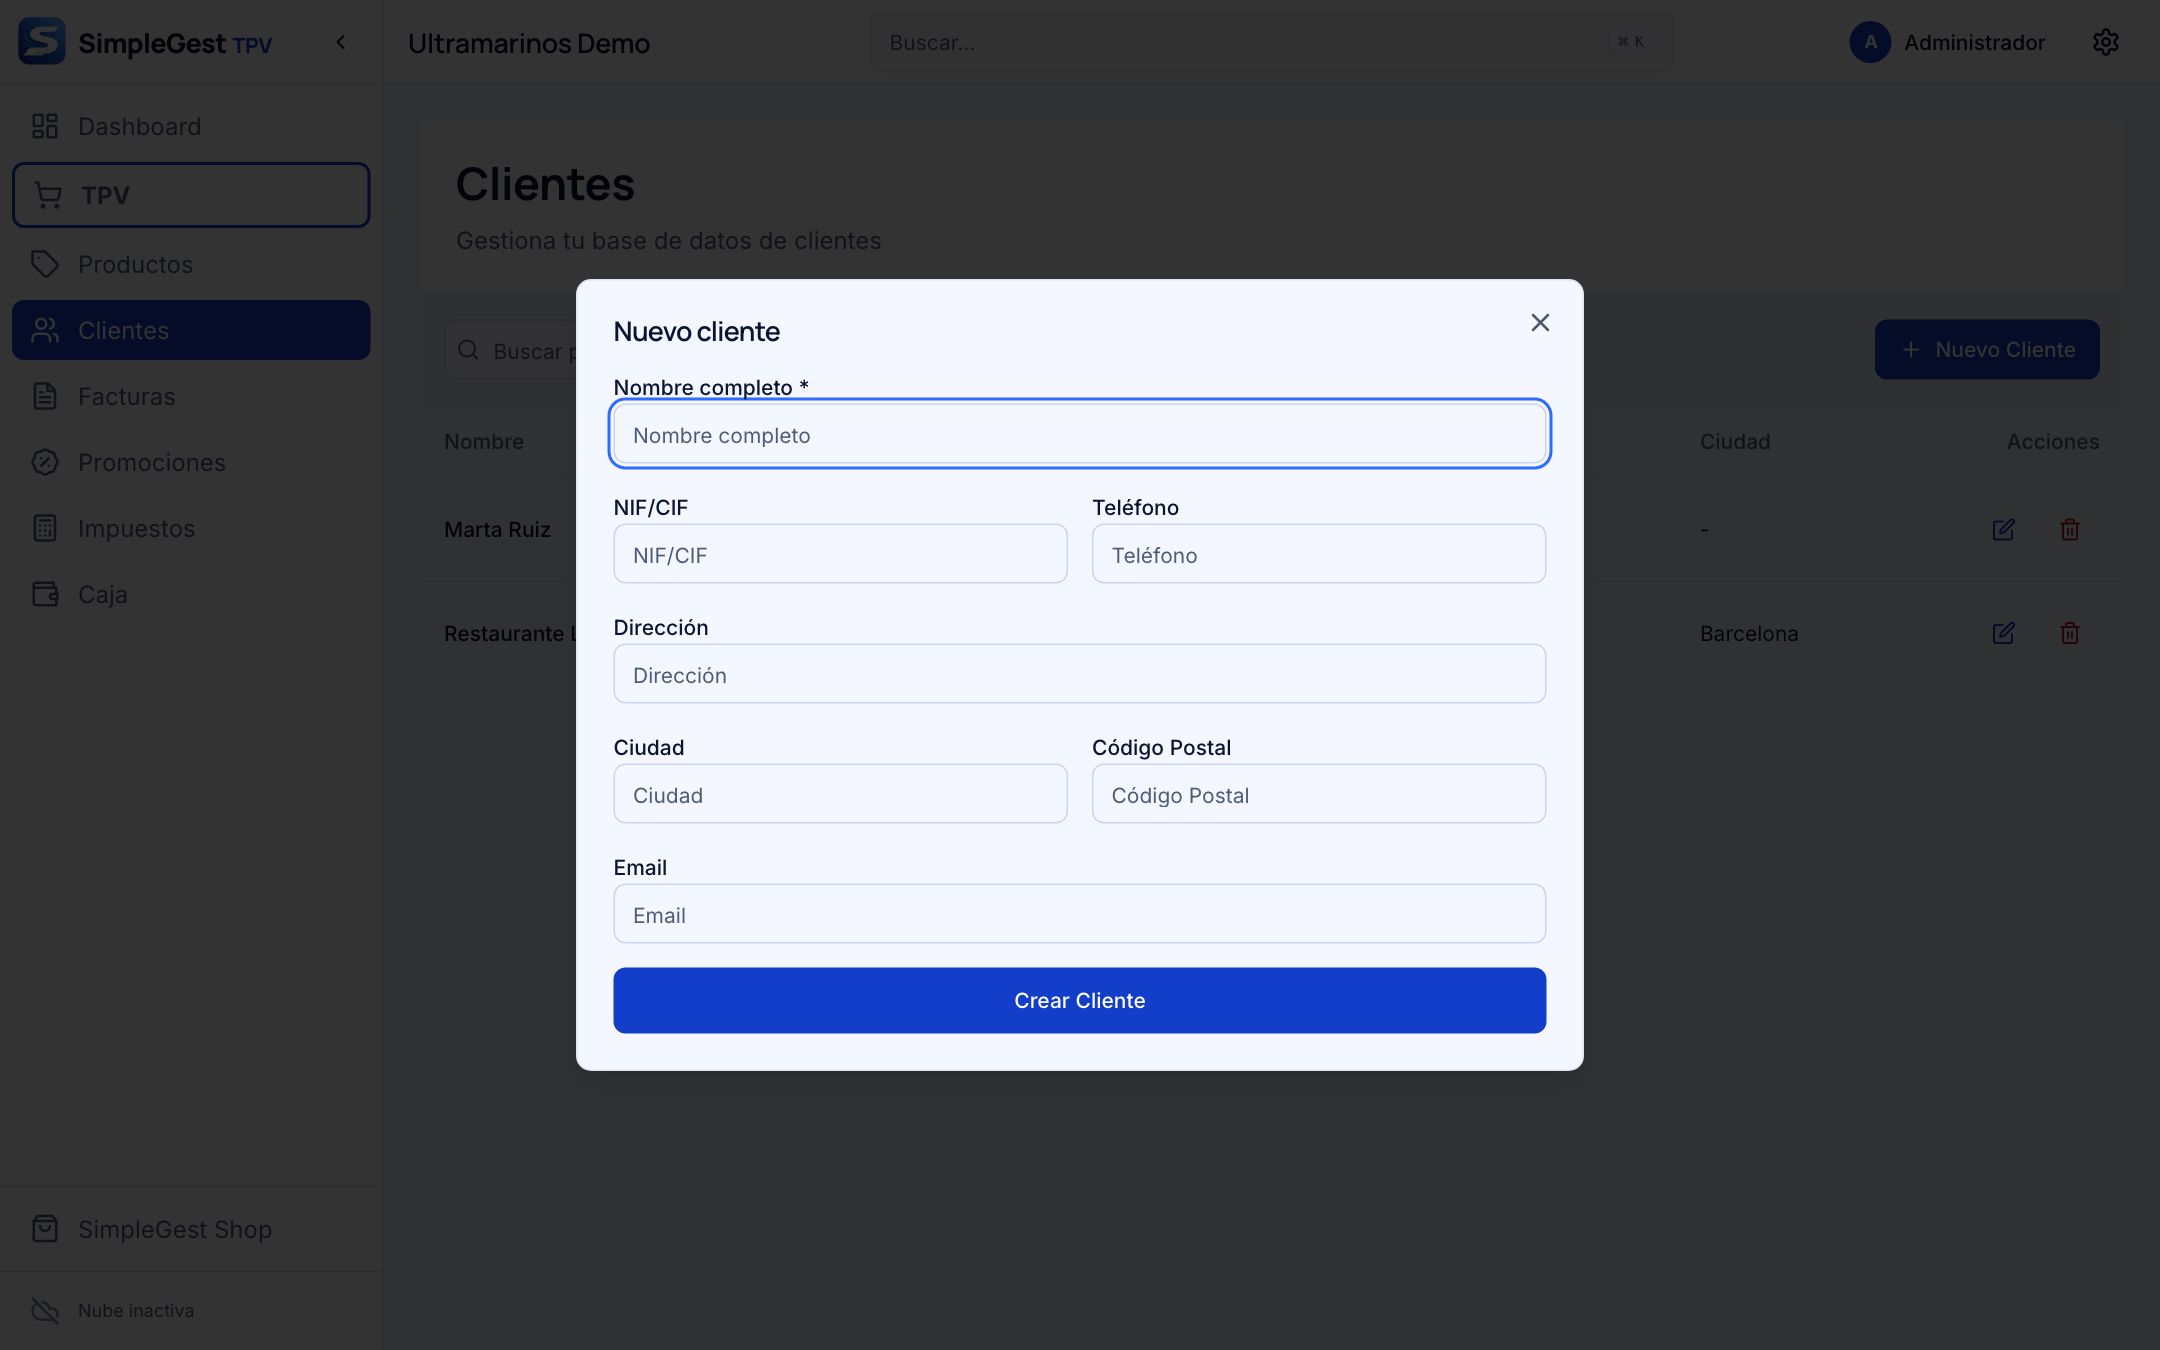Click the Nombre column header
Image resolution: width=2160 pixels, height=1350 pixels.
tap(484, 441)
